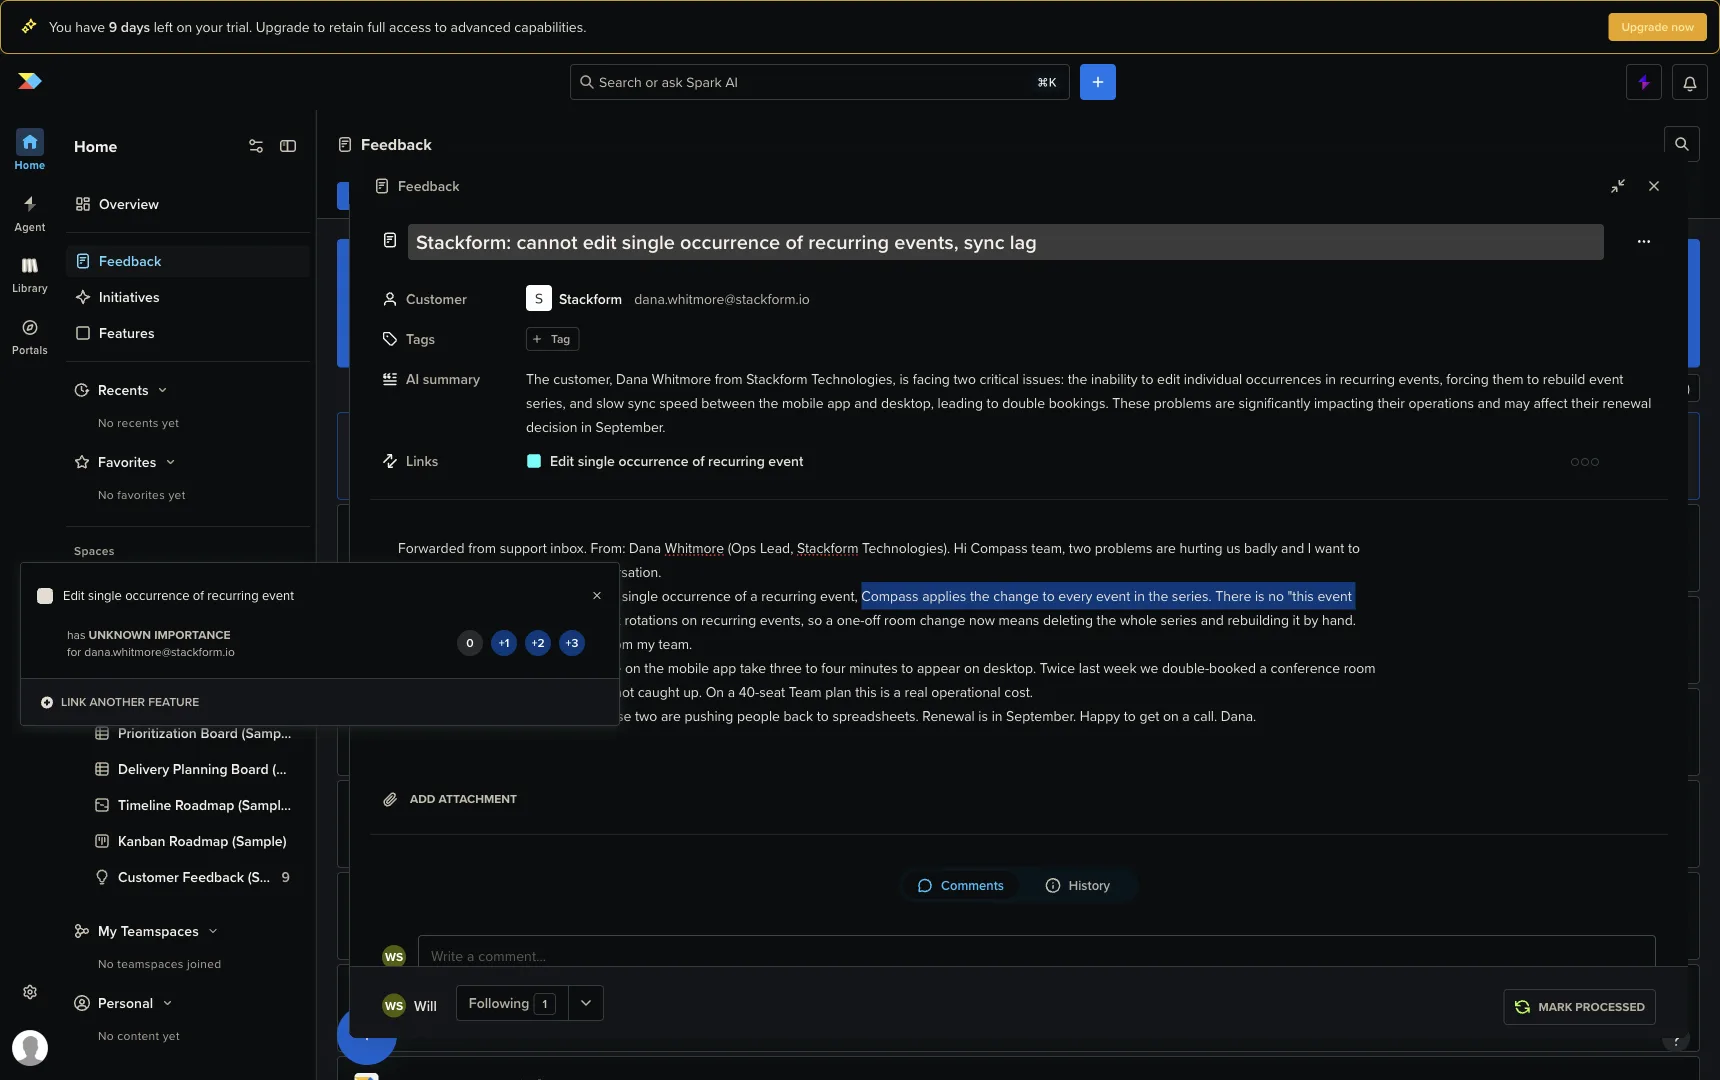
Task: Click the sidebar filter settings icon
Action: 256,146
